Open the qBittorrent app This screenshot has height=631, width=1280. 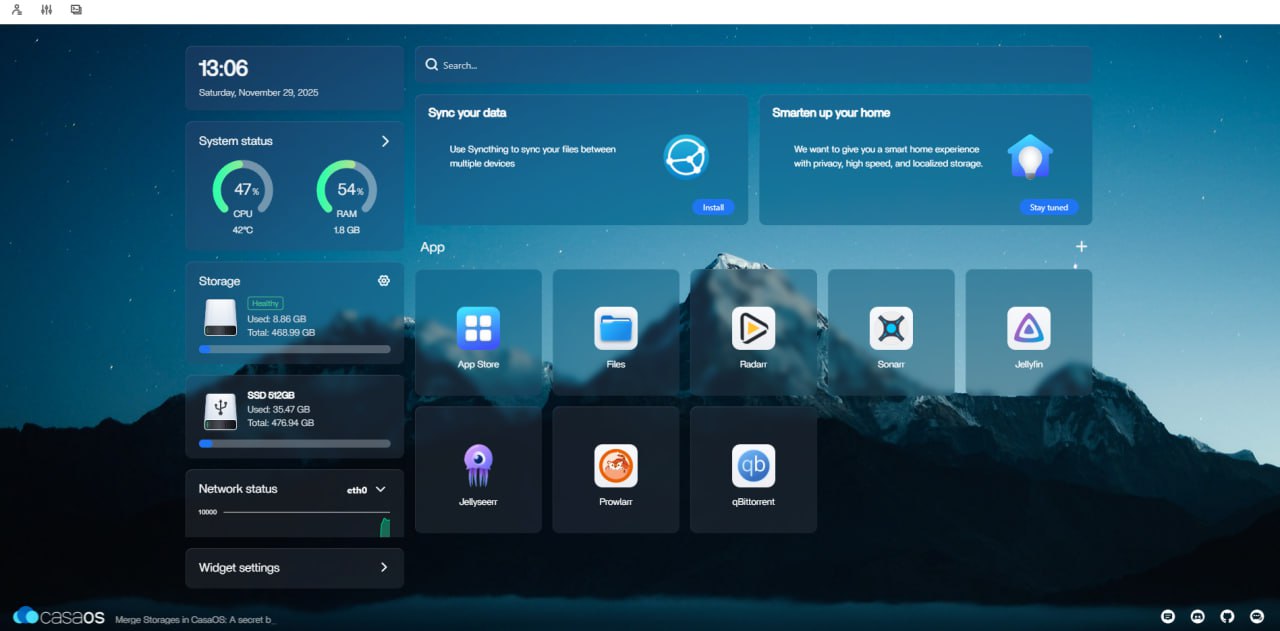[x=753, y=467]
